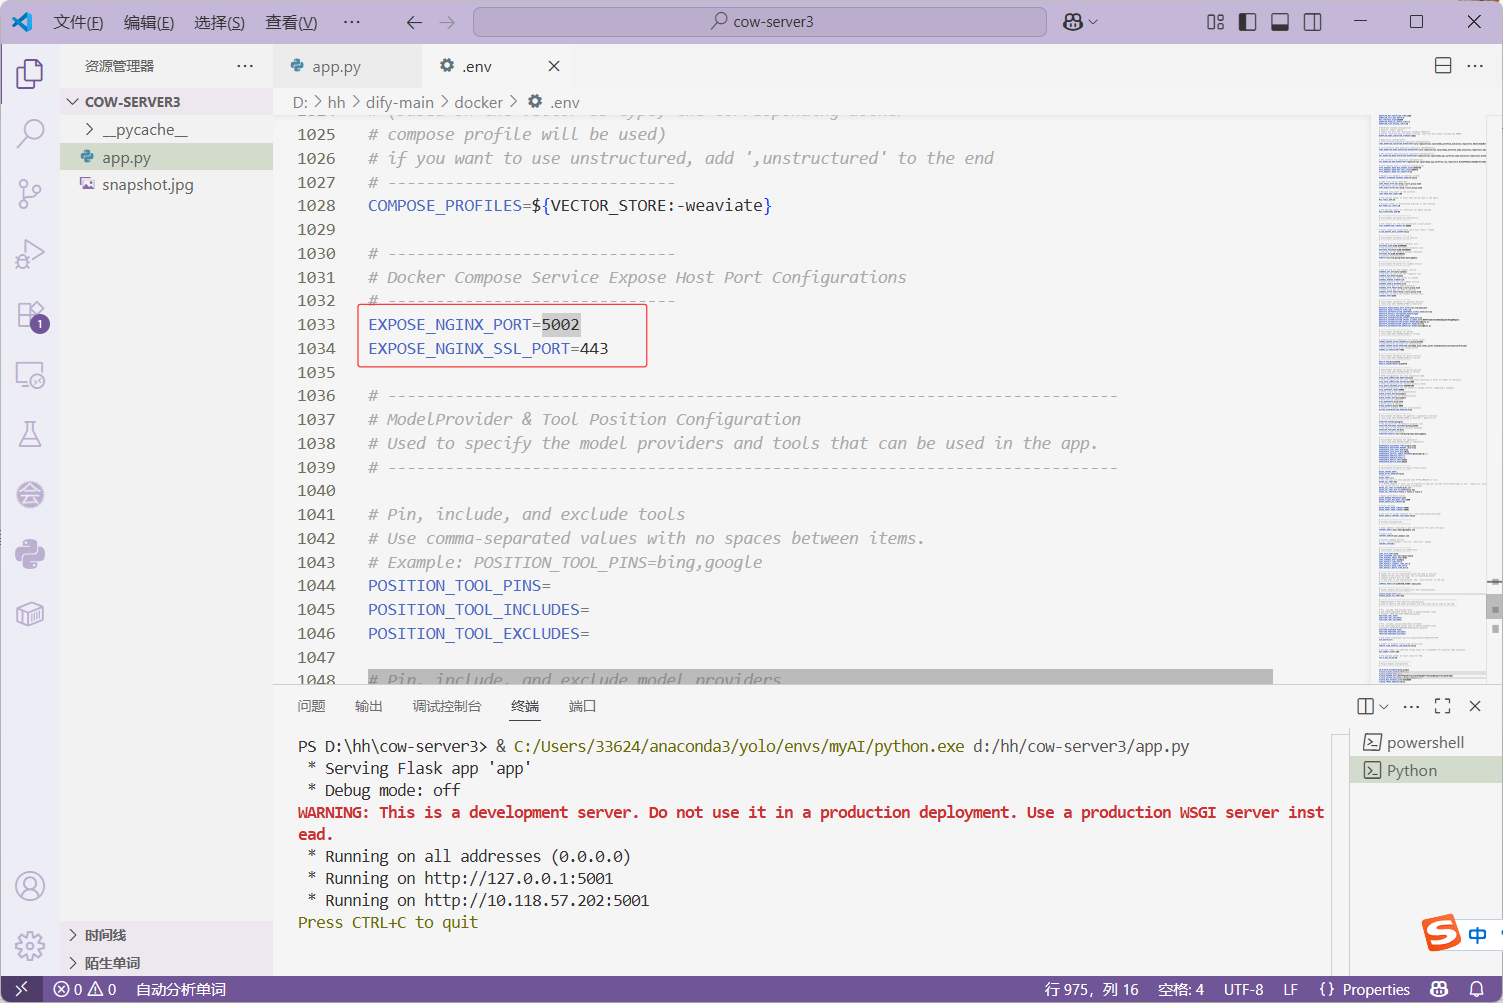The width and height of the screenshot is (1503, 1003).
Task: Go forward in navigation history
Action: coord(447,22)
